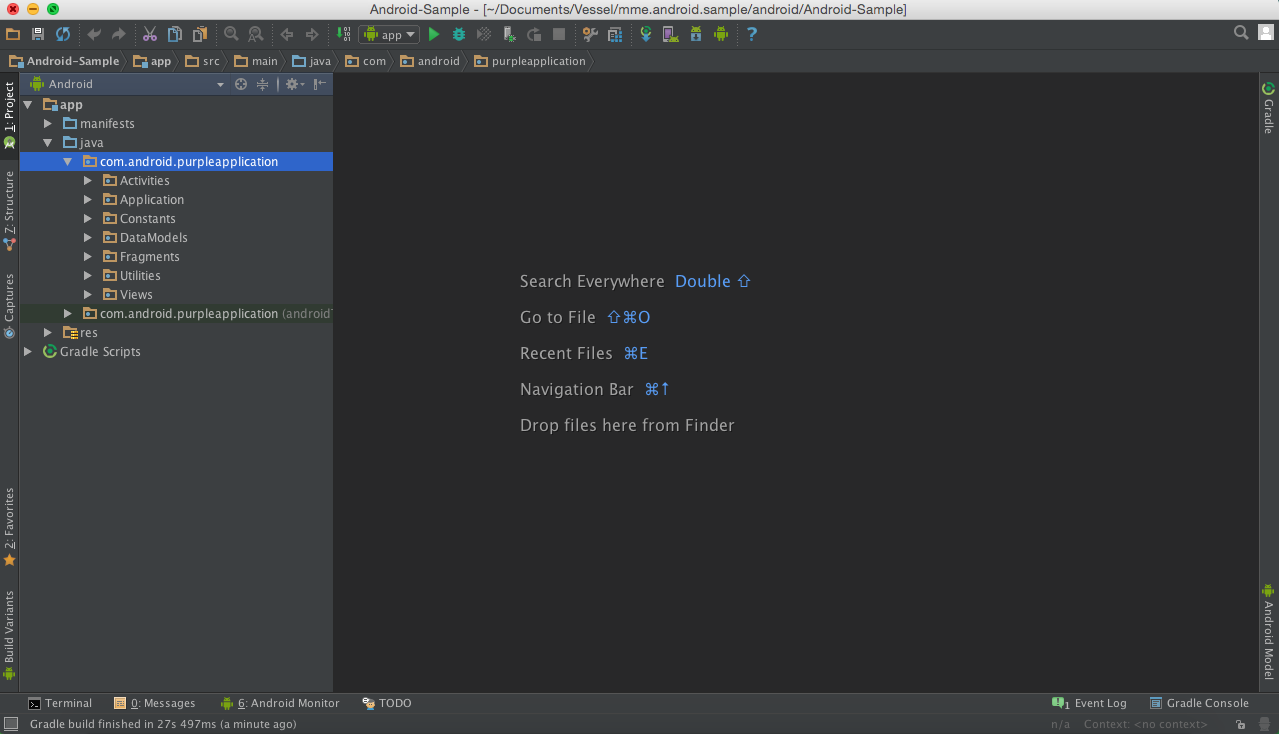Click the Collapse All icon in Project panel

(263, 84)
